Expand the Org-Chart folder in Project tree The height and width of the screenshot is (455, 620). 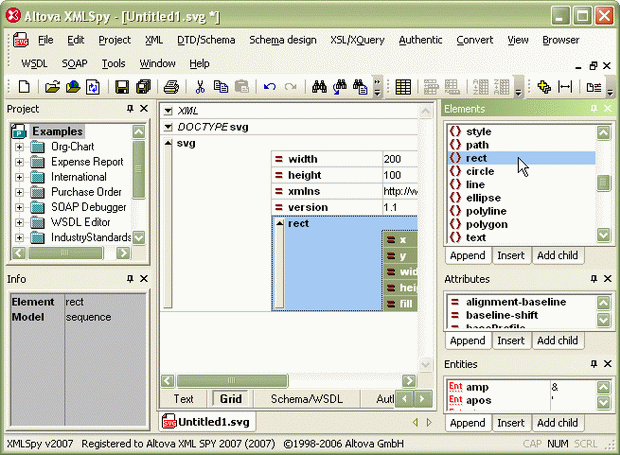[x=19, y=147]
